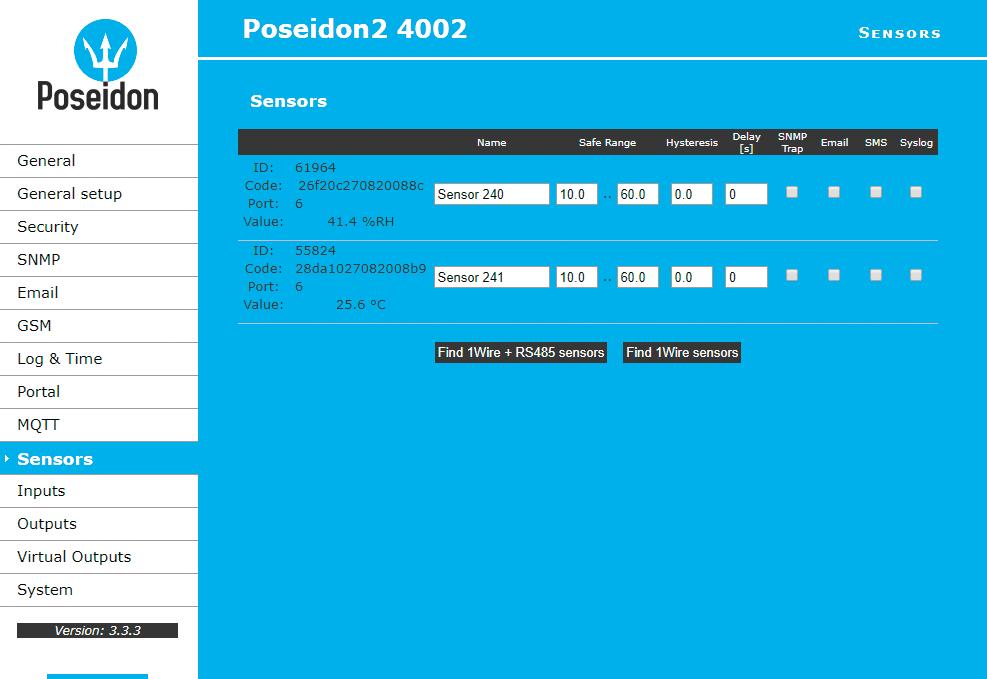The image size is (987, 679).
Task: Click the Safe Range column header
Action: (x=607, y=143)
